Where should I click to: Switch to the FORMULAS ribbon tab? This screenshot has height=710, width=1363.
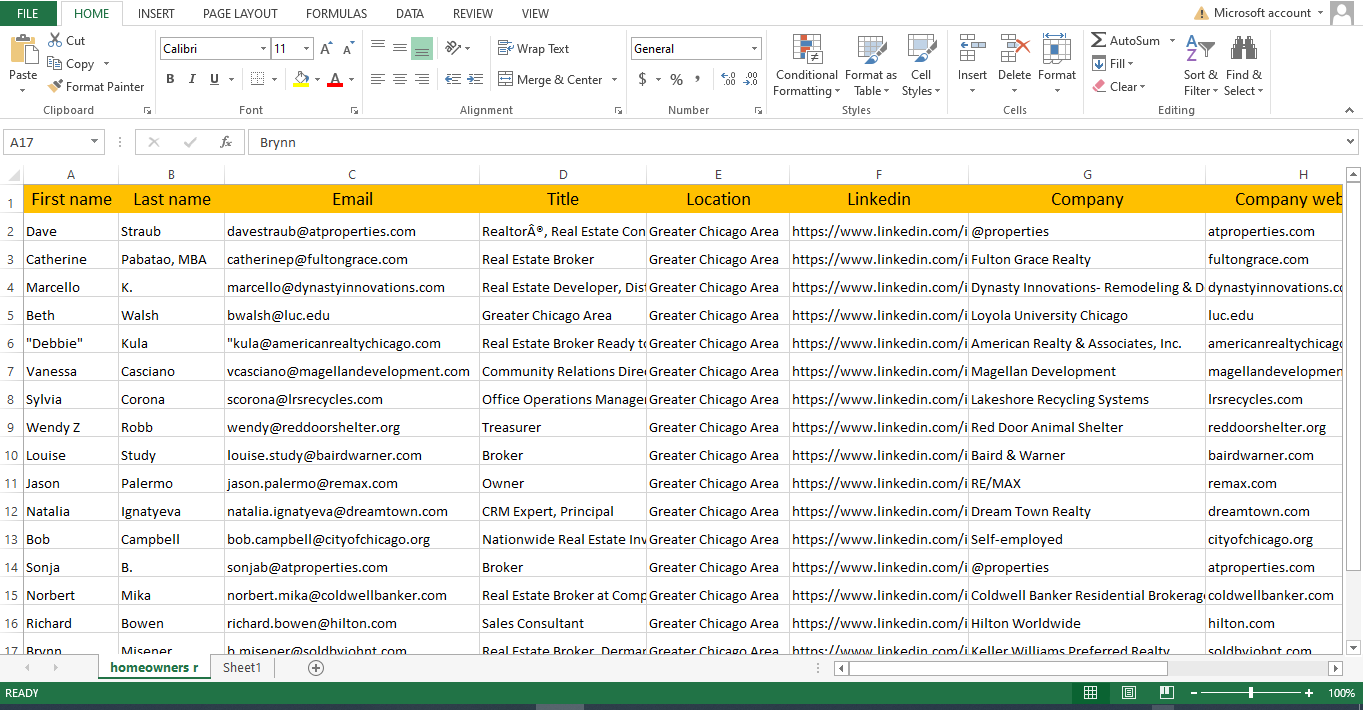pyautogui.click(x=336, y=14)
